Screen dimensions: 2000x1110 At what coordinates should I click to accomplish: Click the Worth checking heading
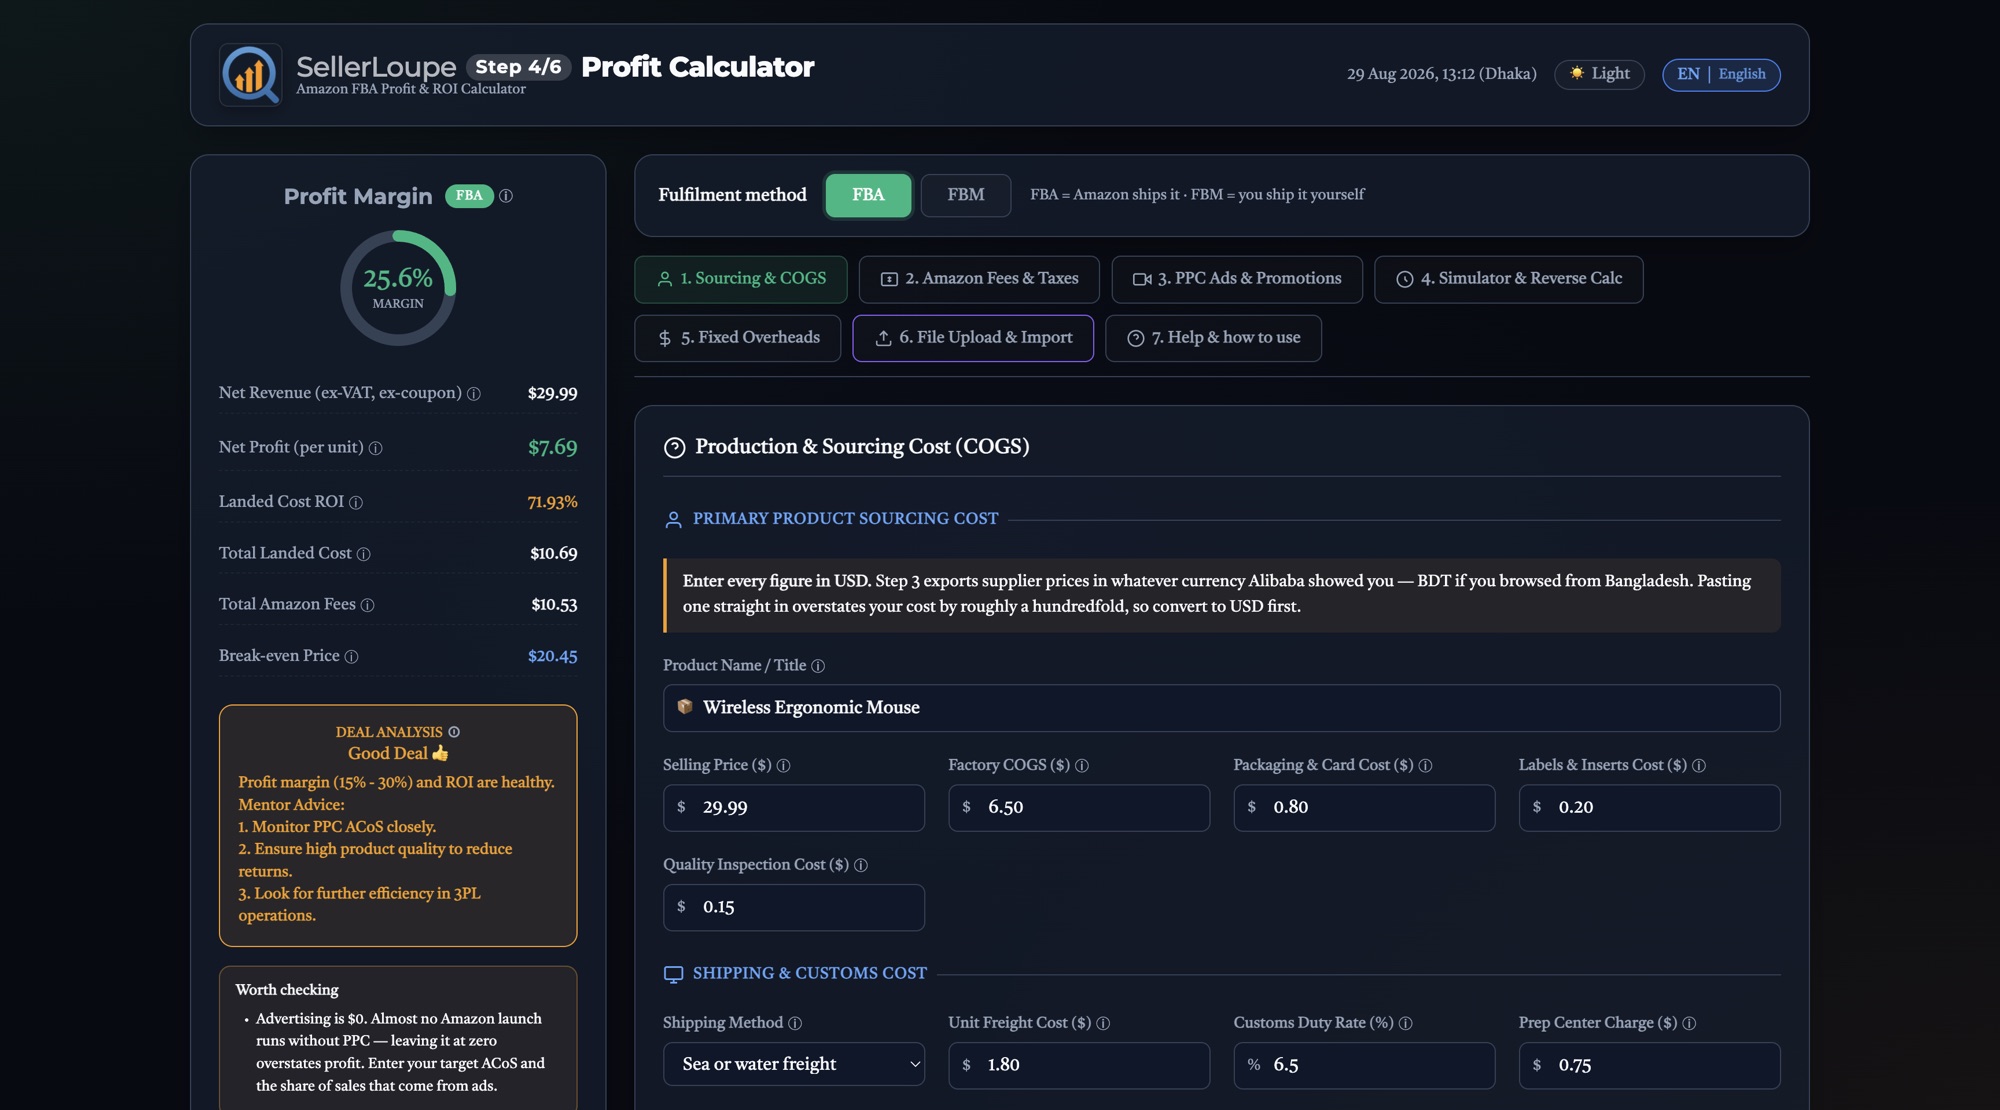287,990
